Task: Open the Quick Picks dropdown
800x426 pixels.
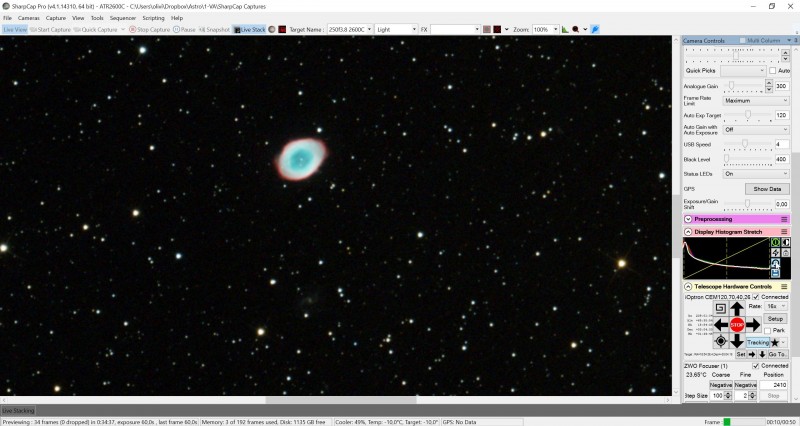Action: pyautogui.click(x=743, y=70)
